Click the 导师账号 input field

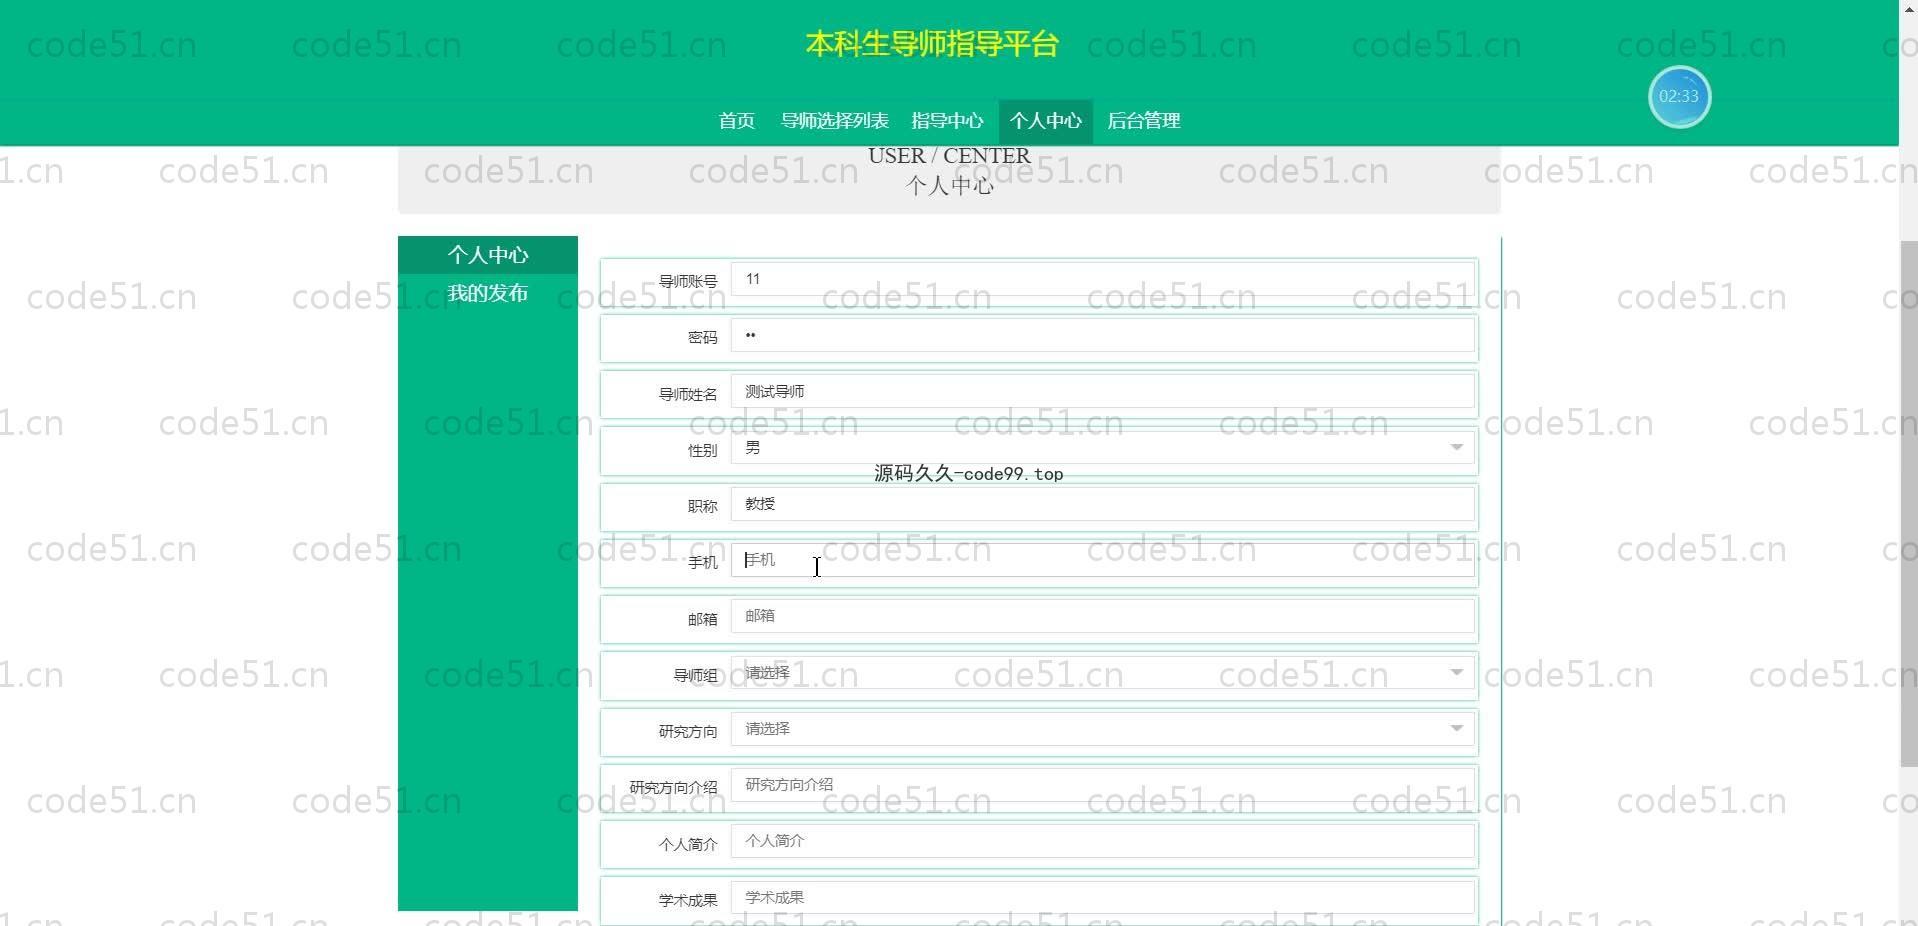coord(1103,279)
